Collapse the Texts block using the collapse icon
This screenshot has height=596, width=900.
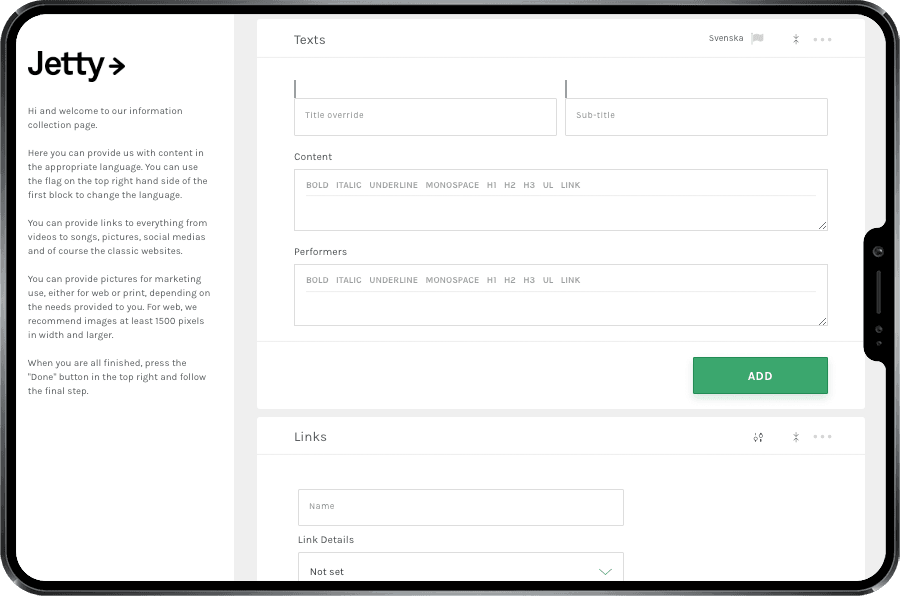pos(795,38)
